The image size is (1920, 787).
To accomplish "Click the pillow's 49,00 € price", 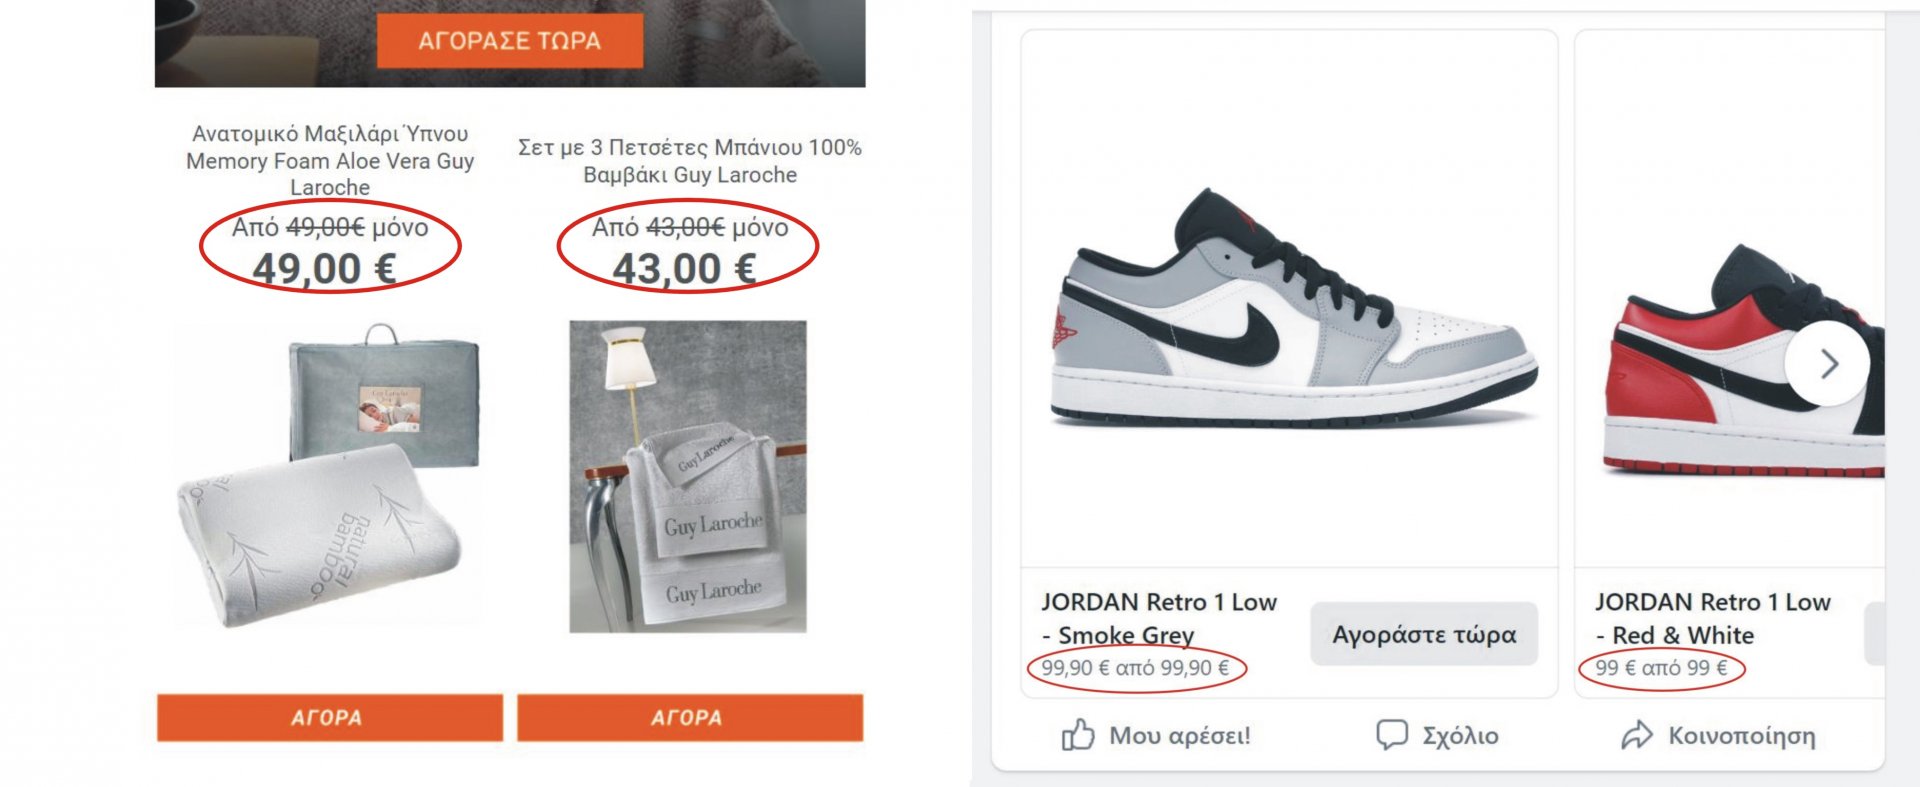I will [324, 269].
